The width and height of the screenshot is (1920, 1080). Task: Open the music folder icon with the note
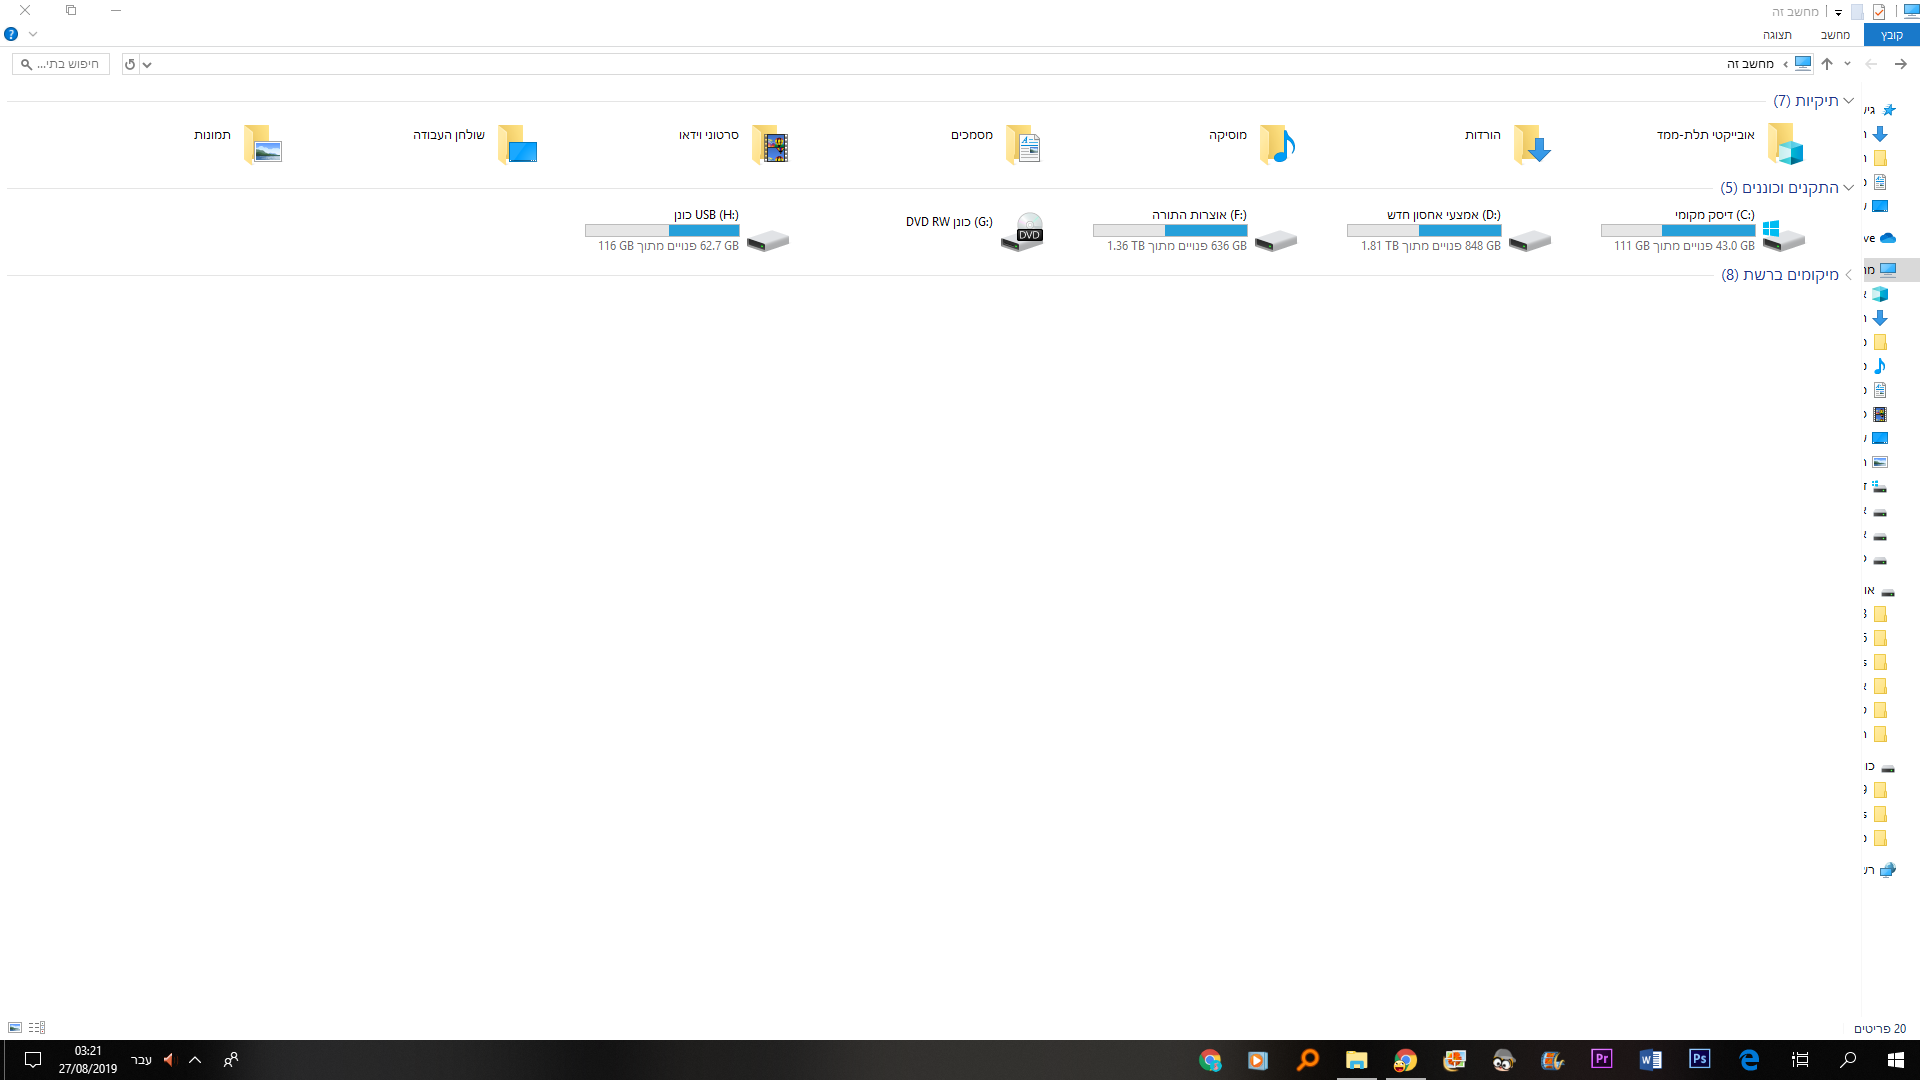point(1277,146)
